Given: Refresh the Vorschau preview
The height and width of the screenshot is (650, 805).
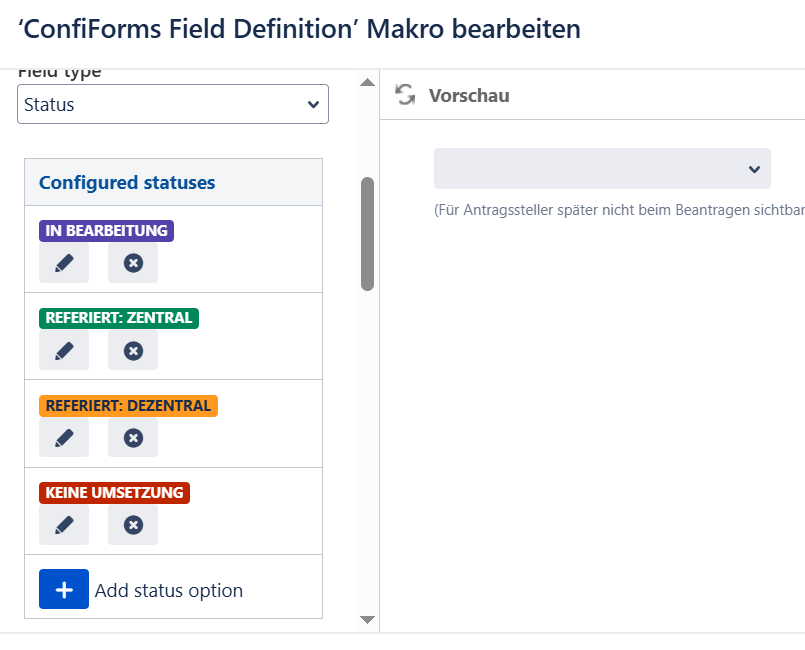Looking at the screenshot, I should [405, 95].
